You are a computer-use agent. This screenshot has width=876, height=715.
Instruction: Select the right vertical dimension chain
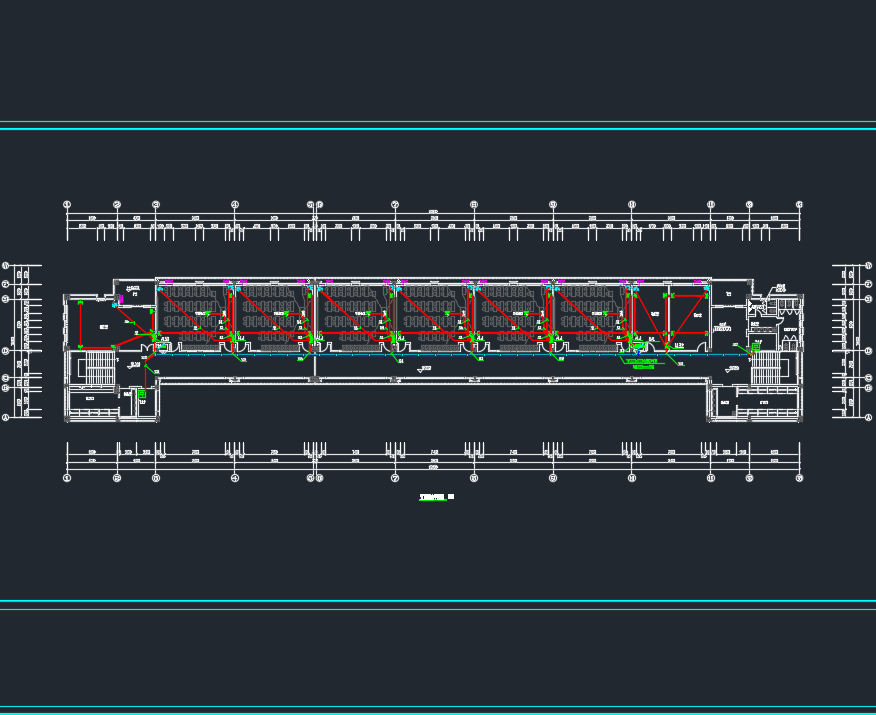(851, 342)
